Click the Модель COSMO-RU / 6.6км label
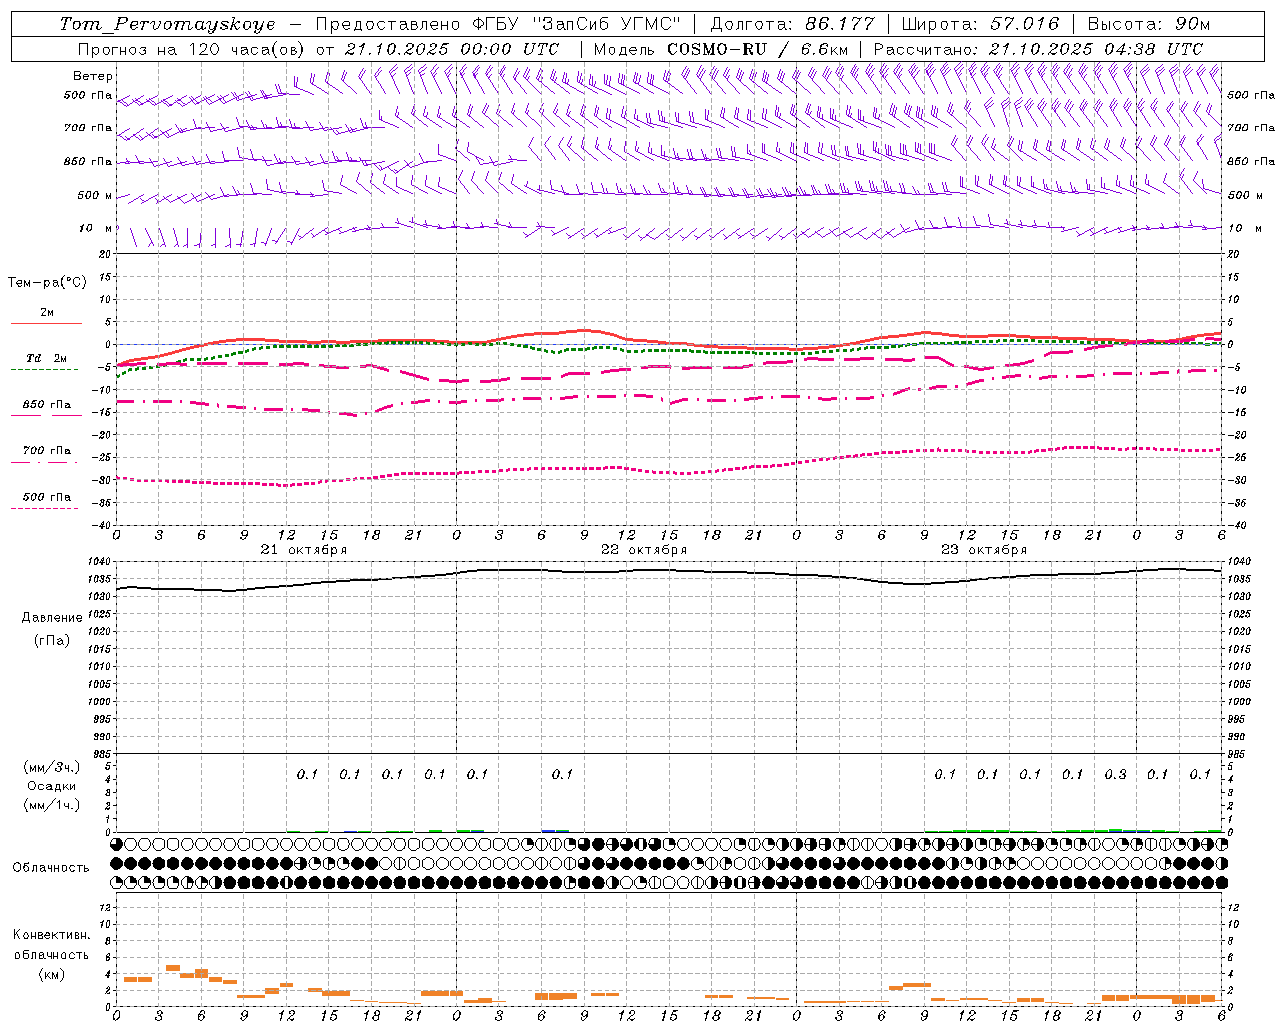Screen dimensions: 1280x1024 click(x=721, y=49)
